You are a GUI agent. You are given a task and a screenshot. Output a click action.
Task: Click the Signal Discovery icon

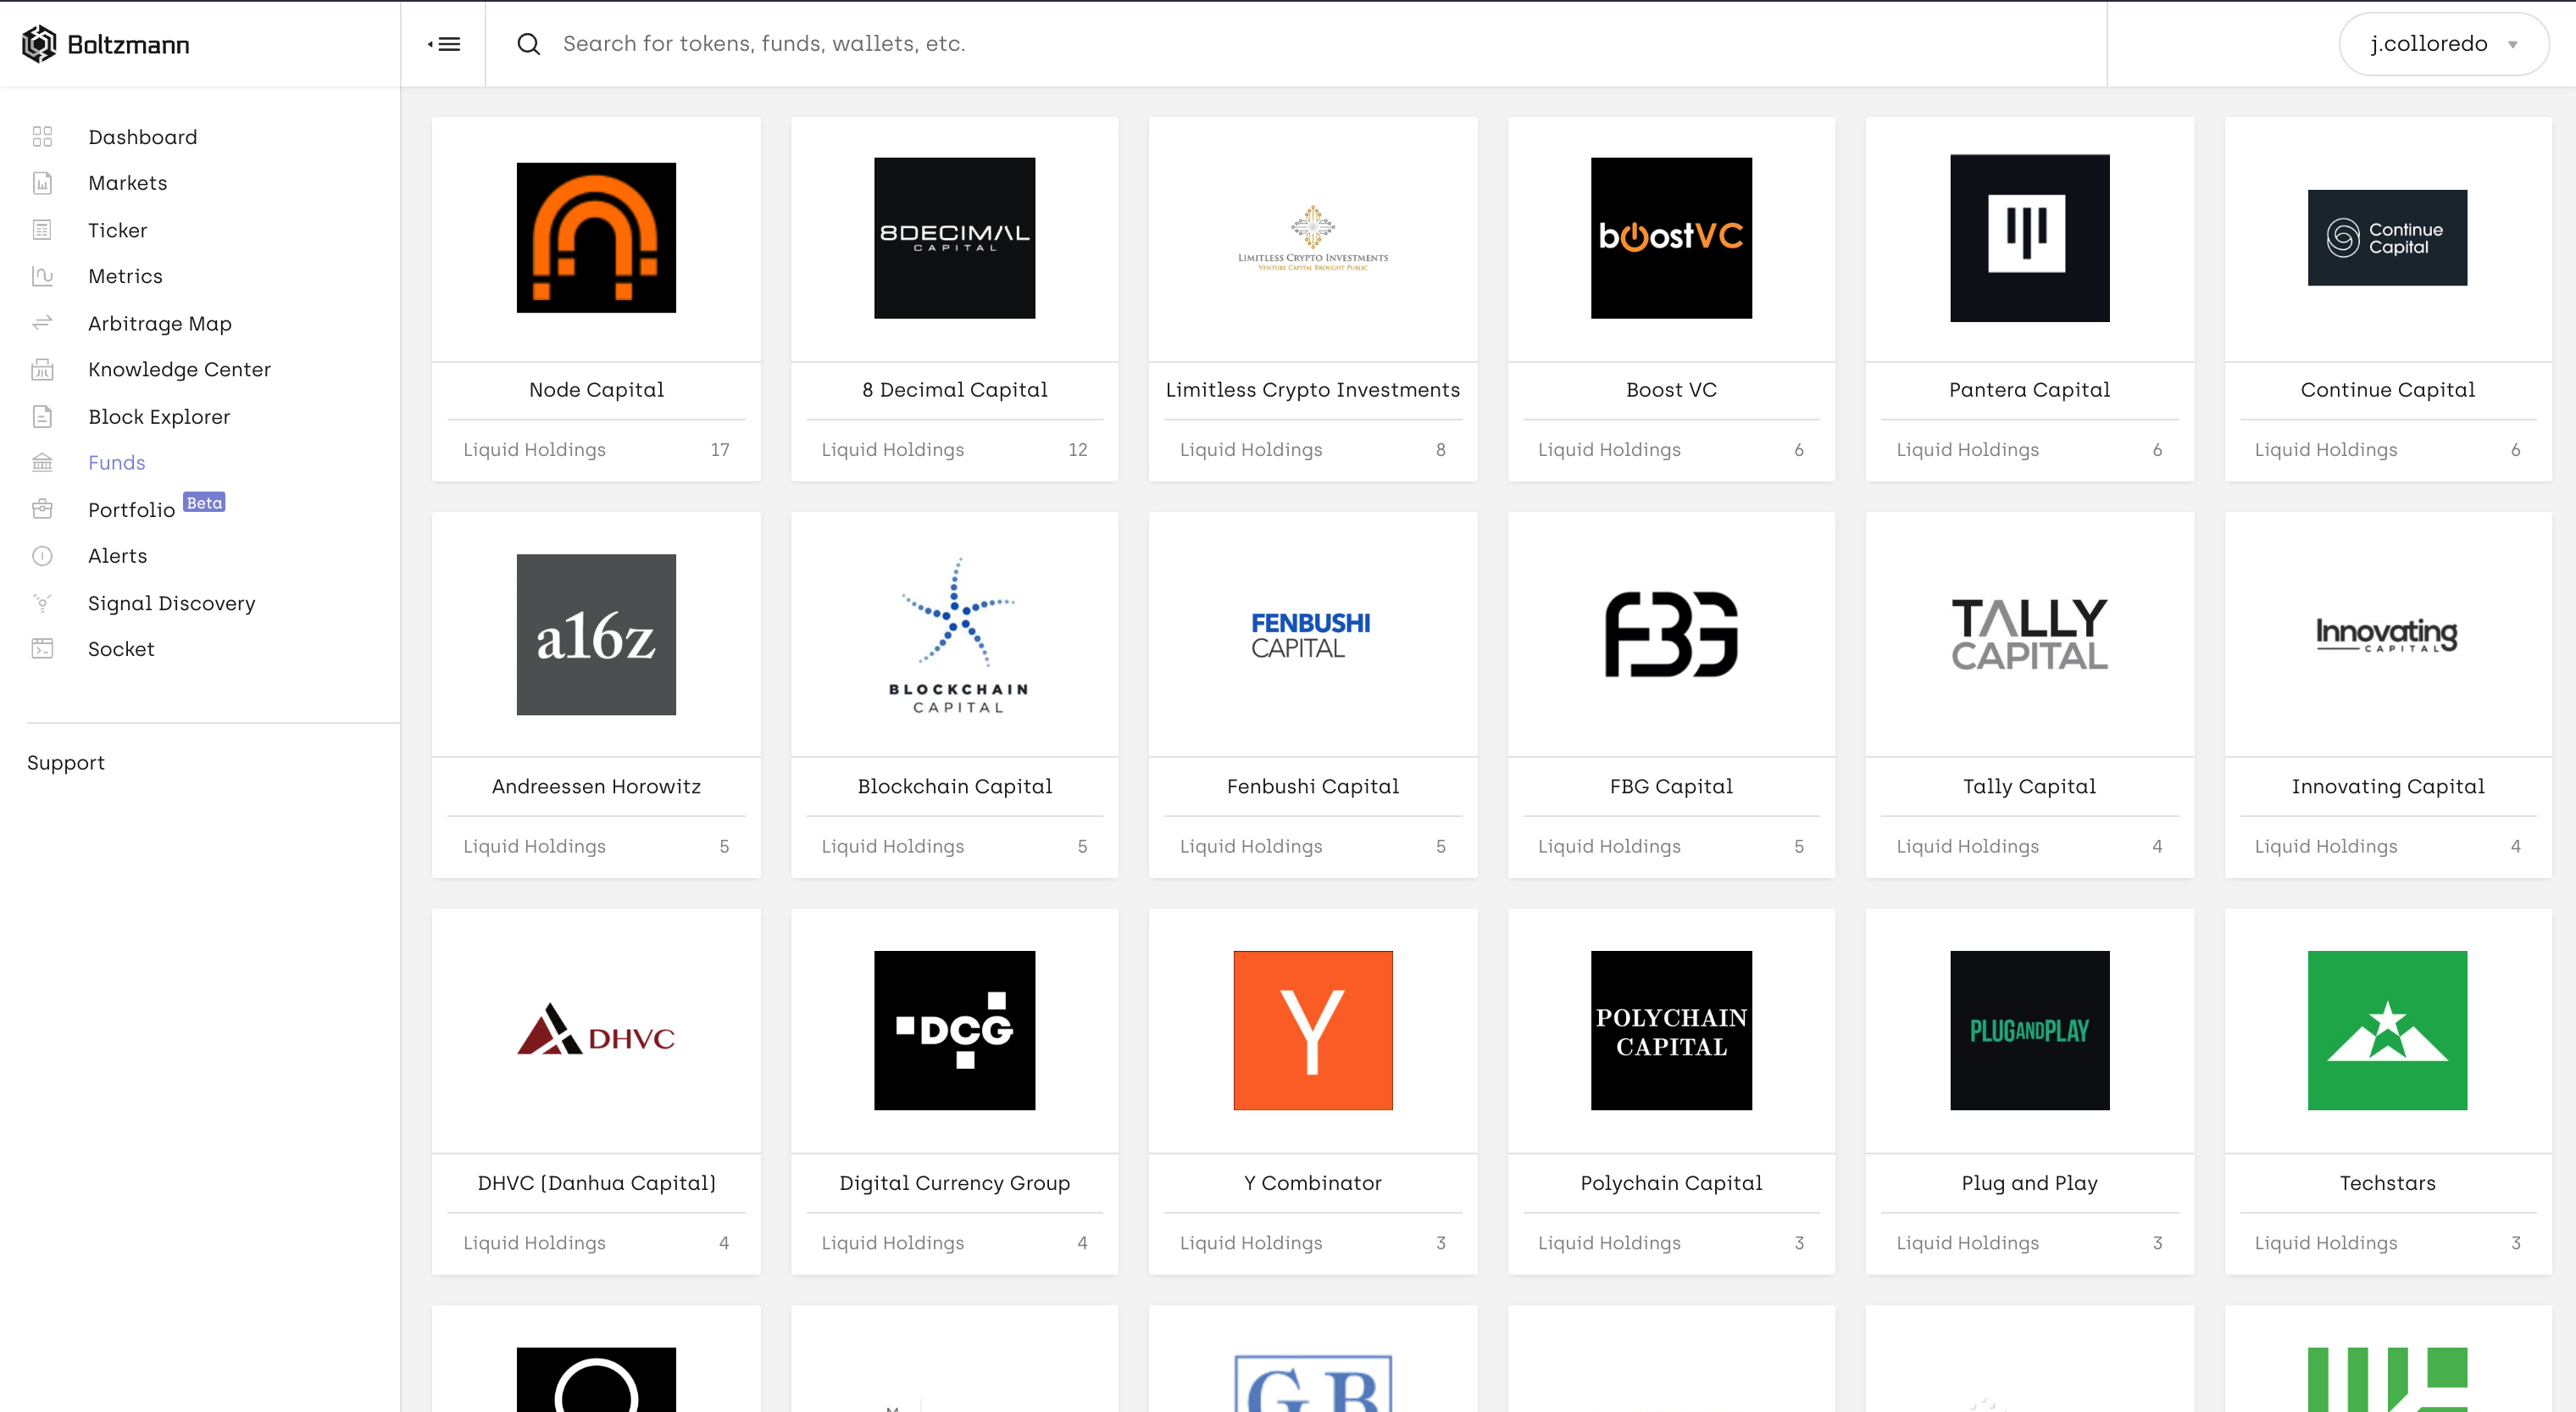(42, 603)
